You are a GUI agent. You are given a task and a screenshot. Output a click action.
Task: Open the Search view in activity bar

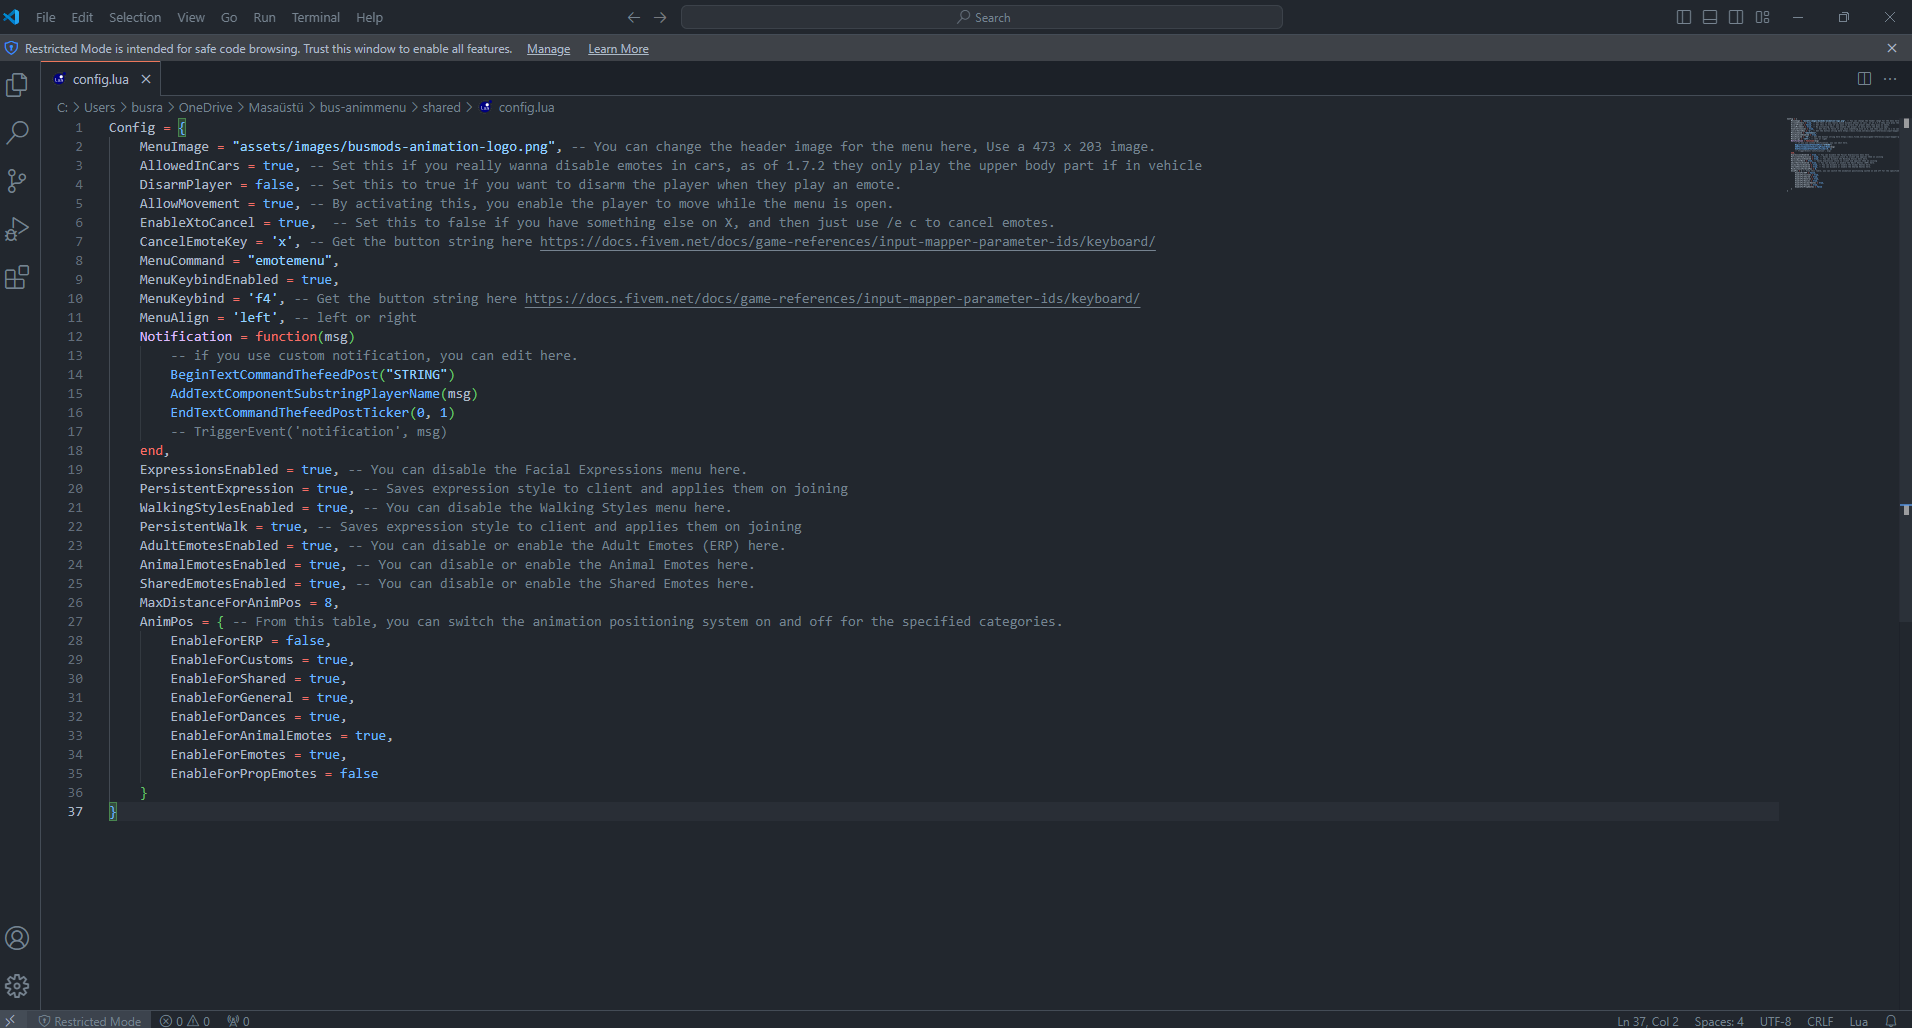pos(17,132)
